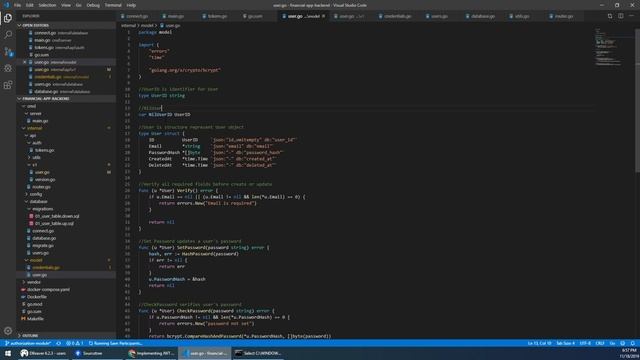Change the UTF-8 file encoding
This screenshot has height=360, width=640.
pyautogui.click(x=585, y=343)
